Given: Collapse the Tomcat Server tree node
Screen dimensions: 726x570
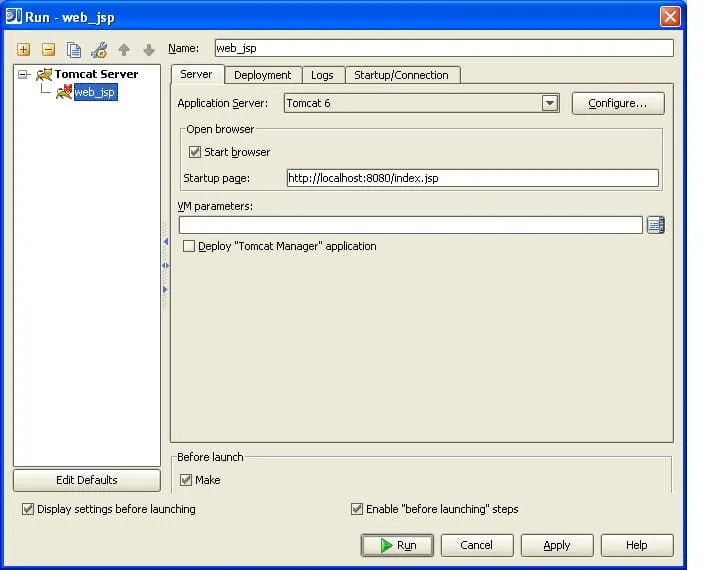Looking at the screenshot, I should click(24, 74).
